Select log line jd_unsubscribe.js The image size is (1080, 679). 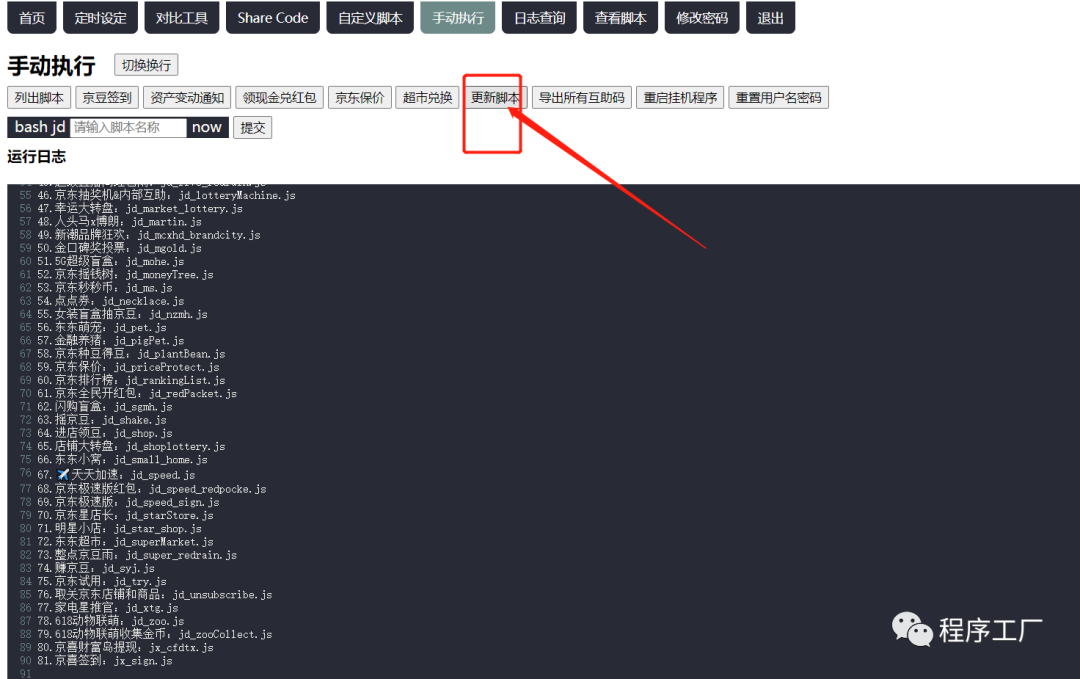(155, 595)
